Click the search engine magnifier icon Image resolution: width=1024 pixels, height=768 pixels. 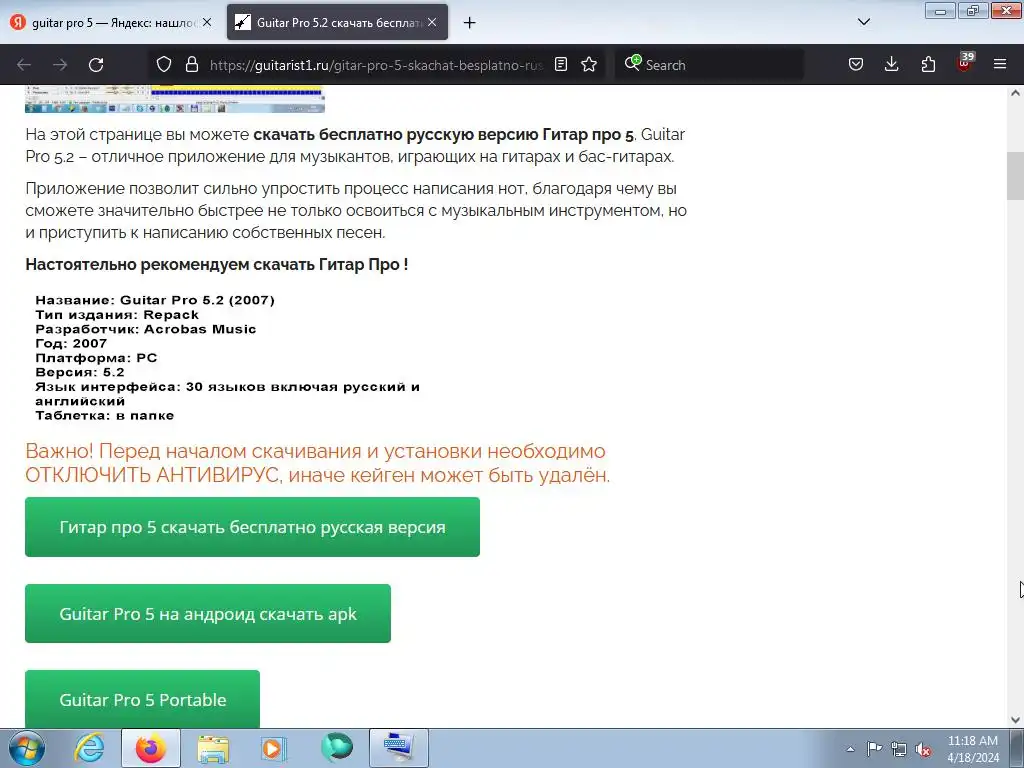pyautogui.click(x=632, y=63)
